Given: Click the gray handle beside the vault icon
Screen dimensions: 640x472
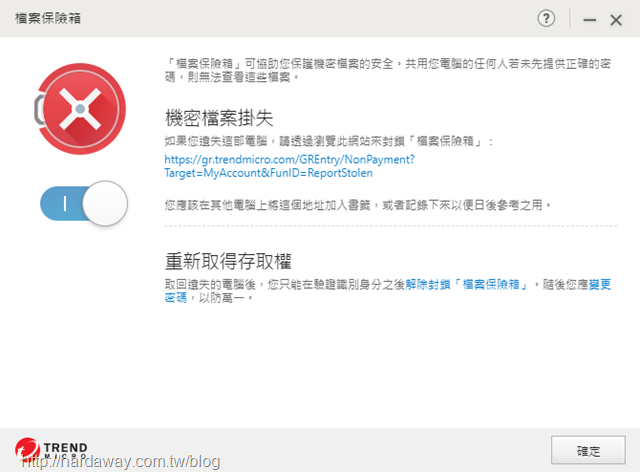Looking at the screenshot, I should point(39,109).
